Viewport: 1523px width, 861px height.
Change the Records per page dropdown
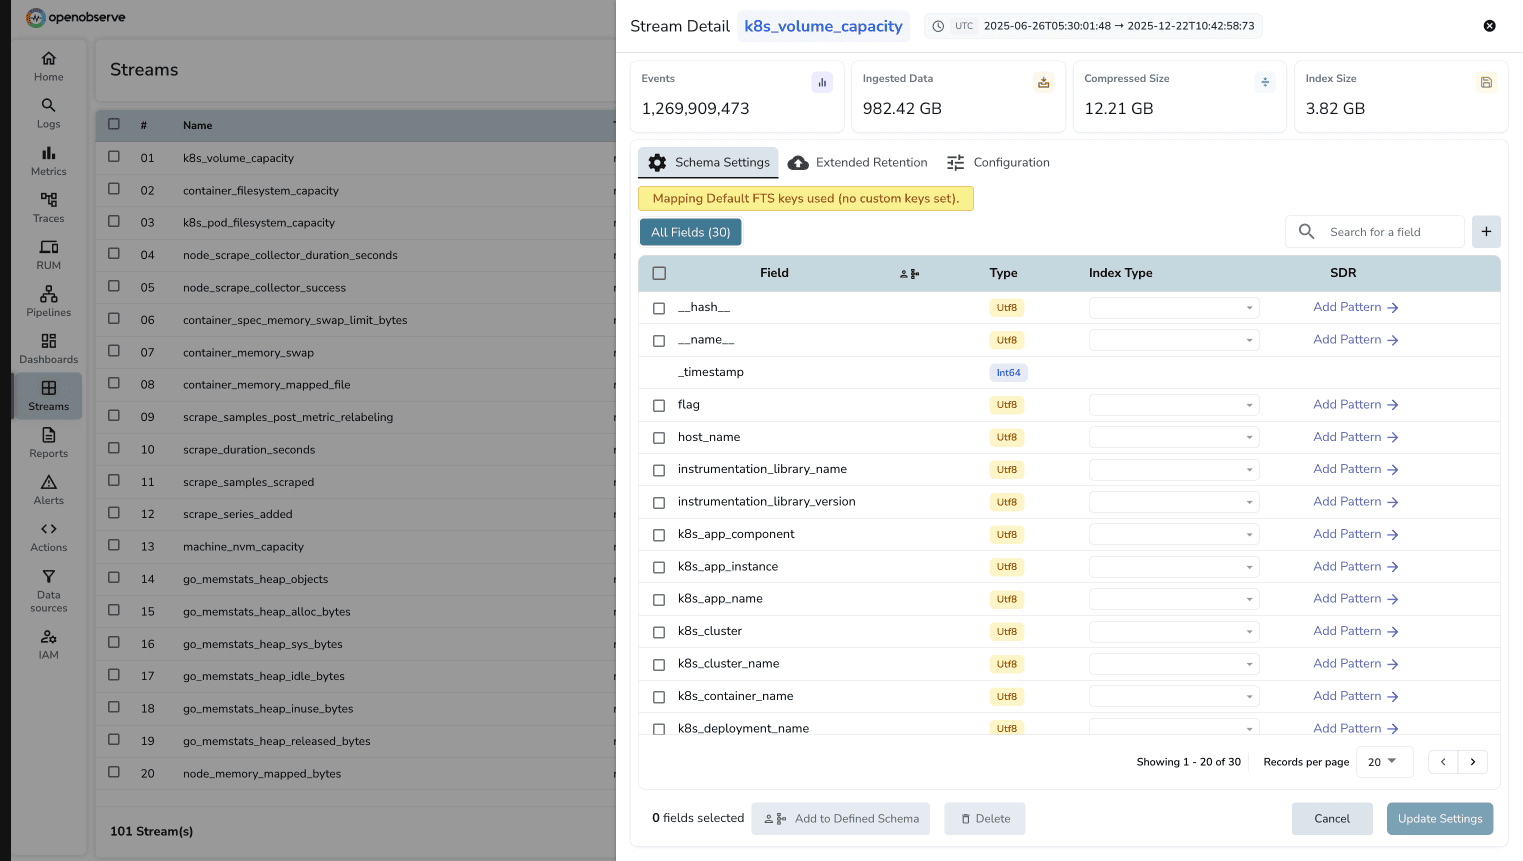[1384, 761]
